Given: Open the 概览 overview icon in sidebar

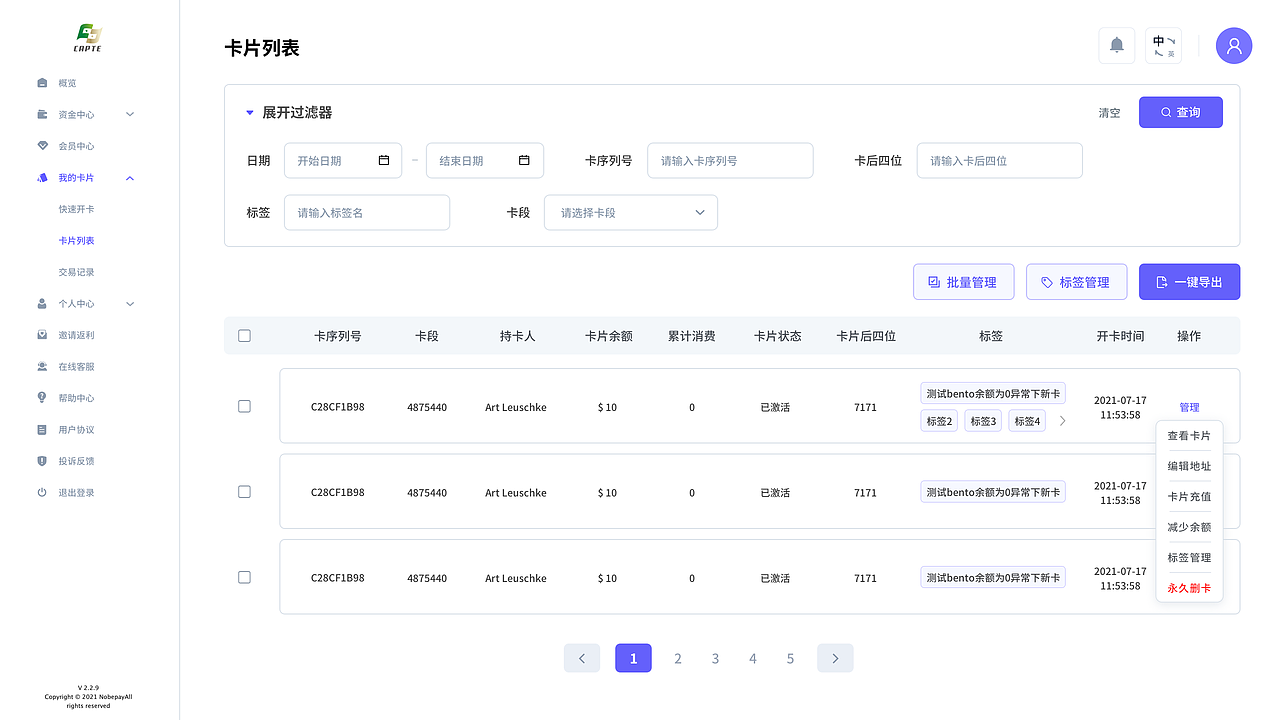Looking at the screenshot, I should (x=40, y=83).
